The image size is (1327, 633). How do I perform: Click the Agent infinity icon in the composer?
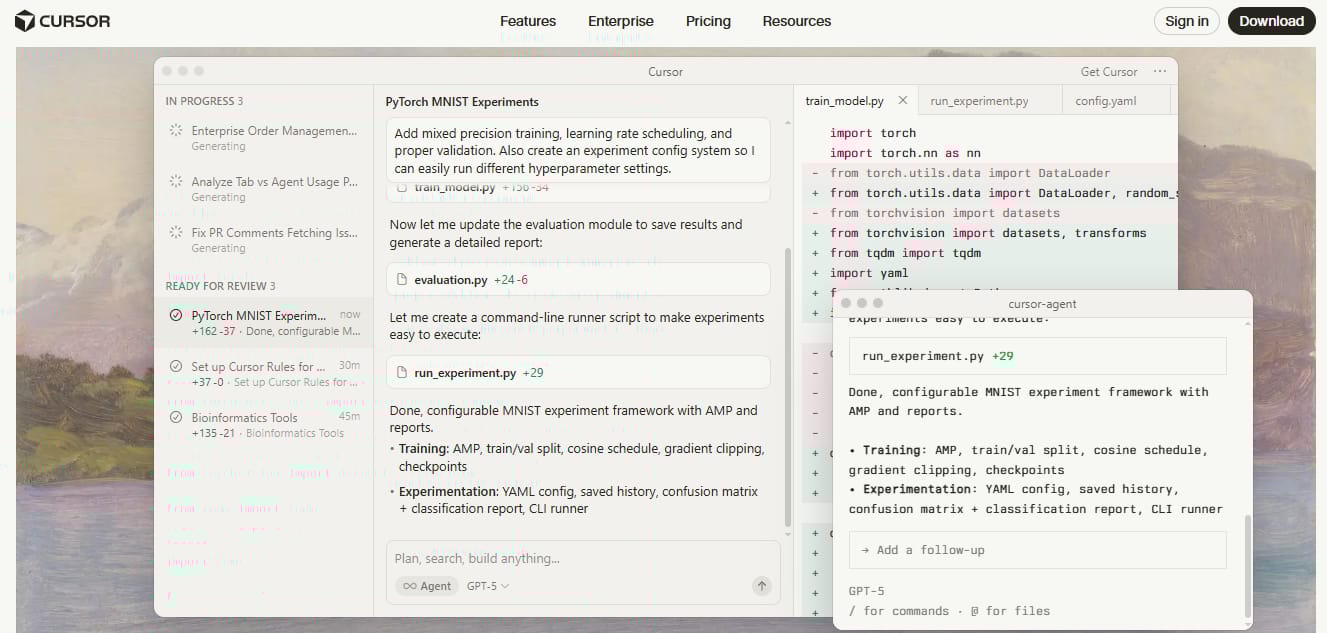tap(411, 586)
